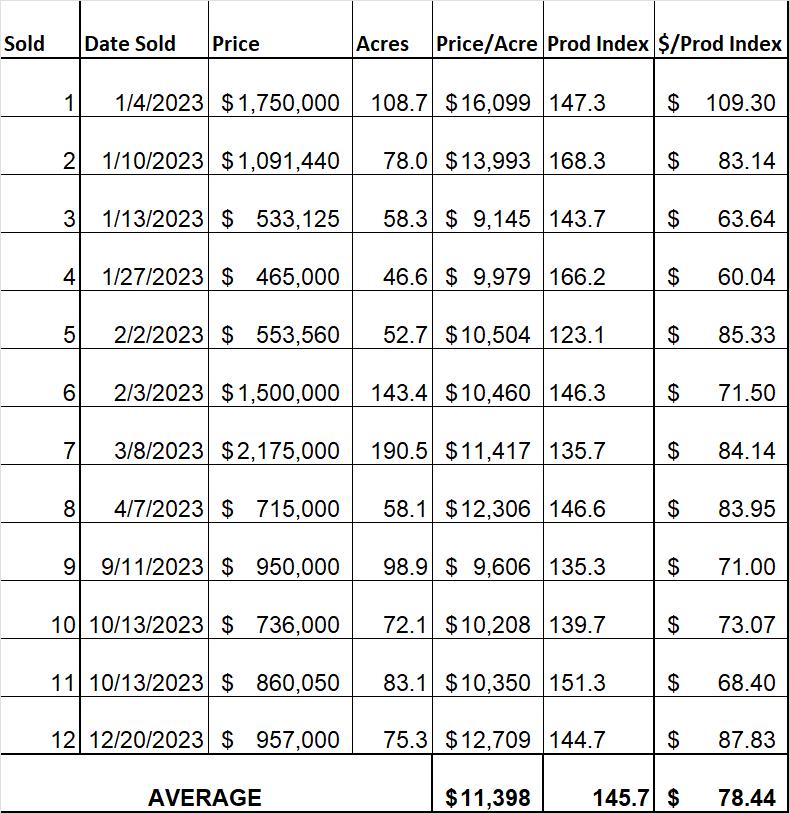This screenshot has width=789, height=813.
Task: Click the acres cell 58.3
Action: pyautogui.click(x=392, y=204)
